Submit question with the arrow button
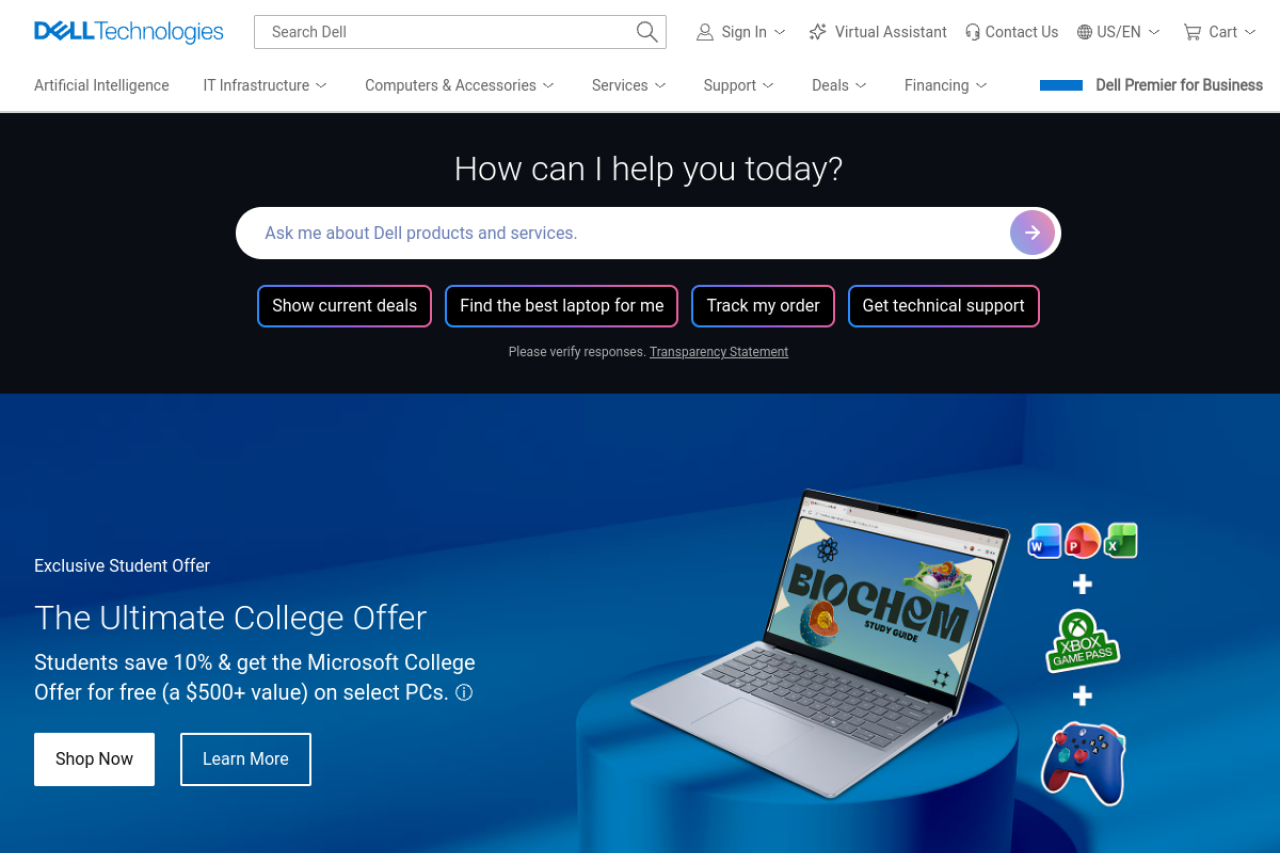 point(1032,233)
